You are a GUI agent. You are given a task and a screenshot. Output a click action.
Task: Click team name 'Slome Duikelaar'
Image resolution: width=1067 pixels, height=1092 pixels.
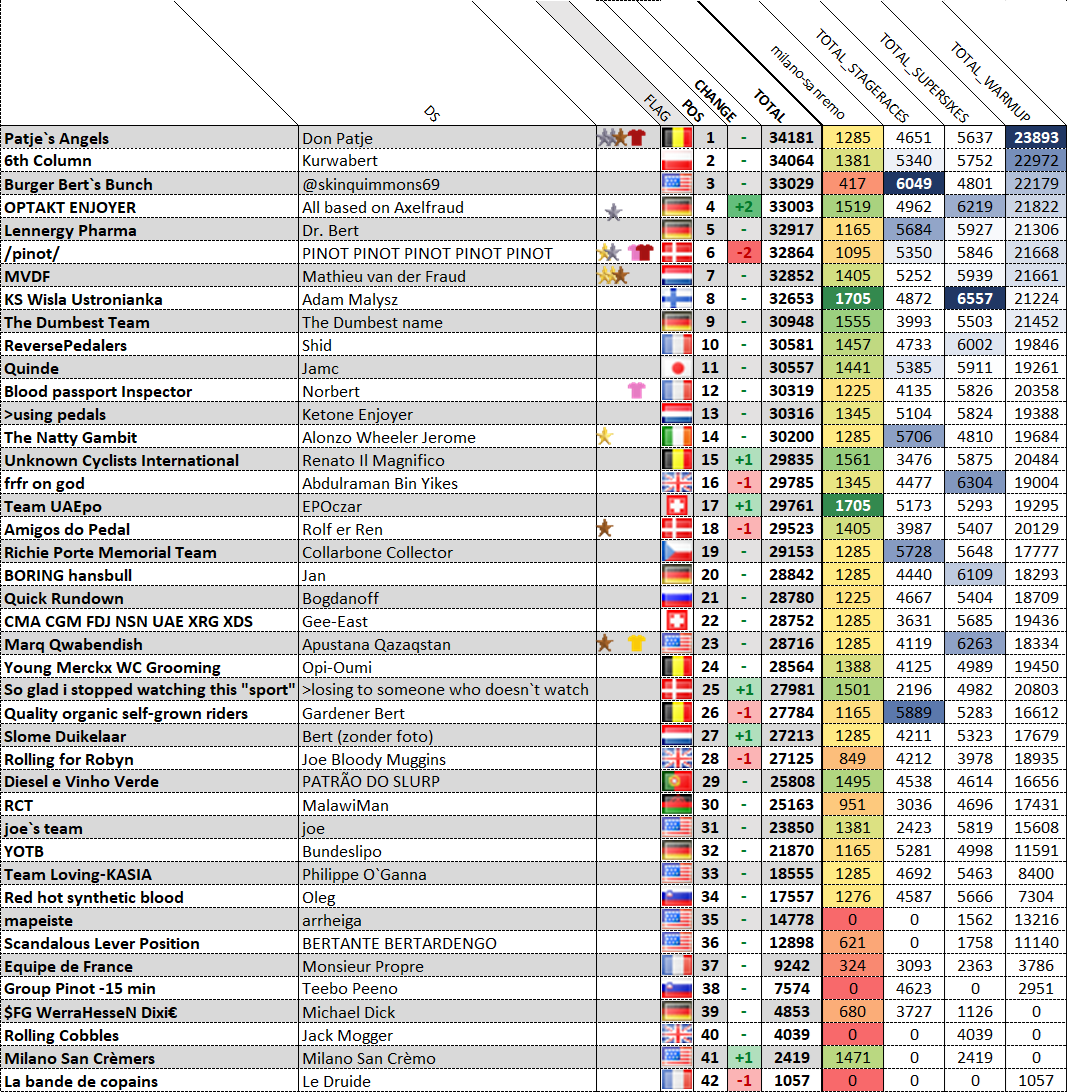click(65, 736)
